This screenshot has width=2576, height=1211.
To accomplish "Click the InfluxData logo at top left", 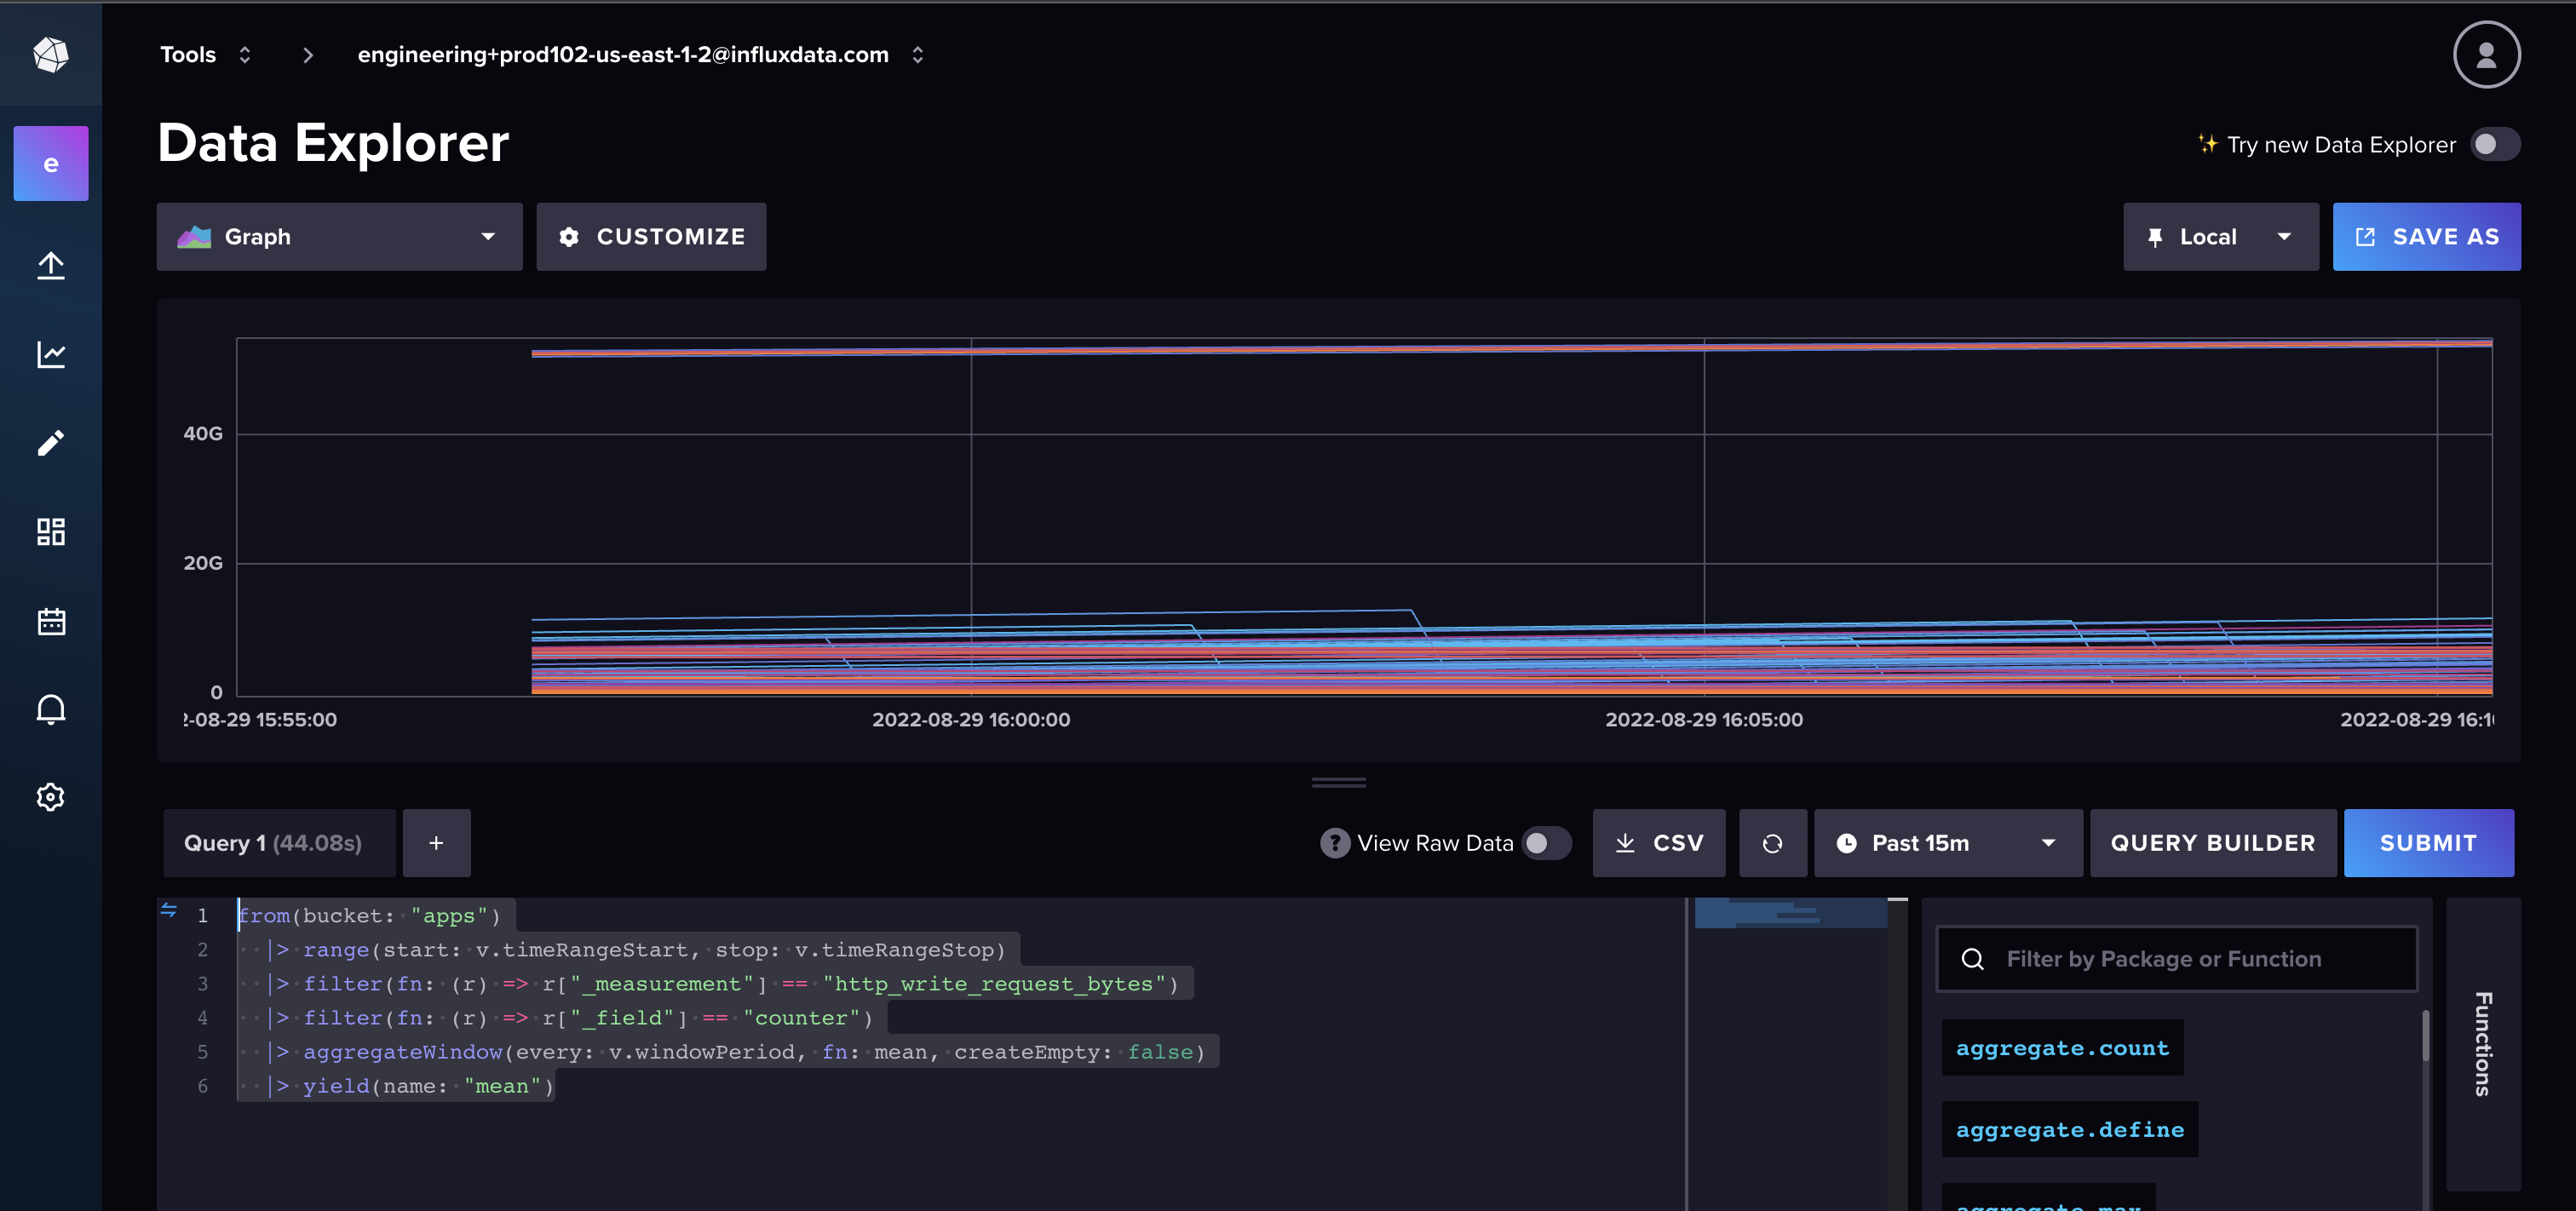I will (50, 55).
